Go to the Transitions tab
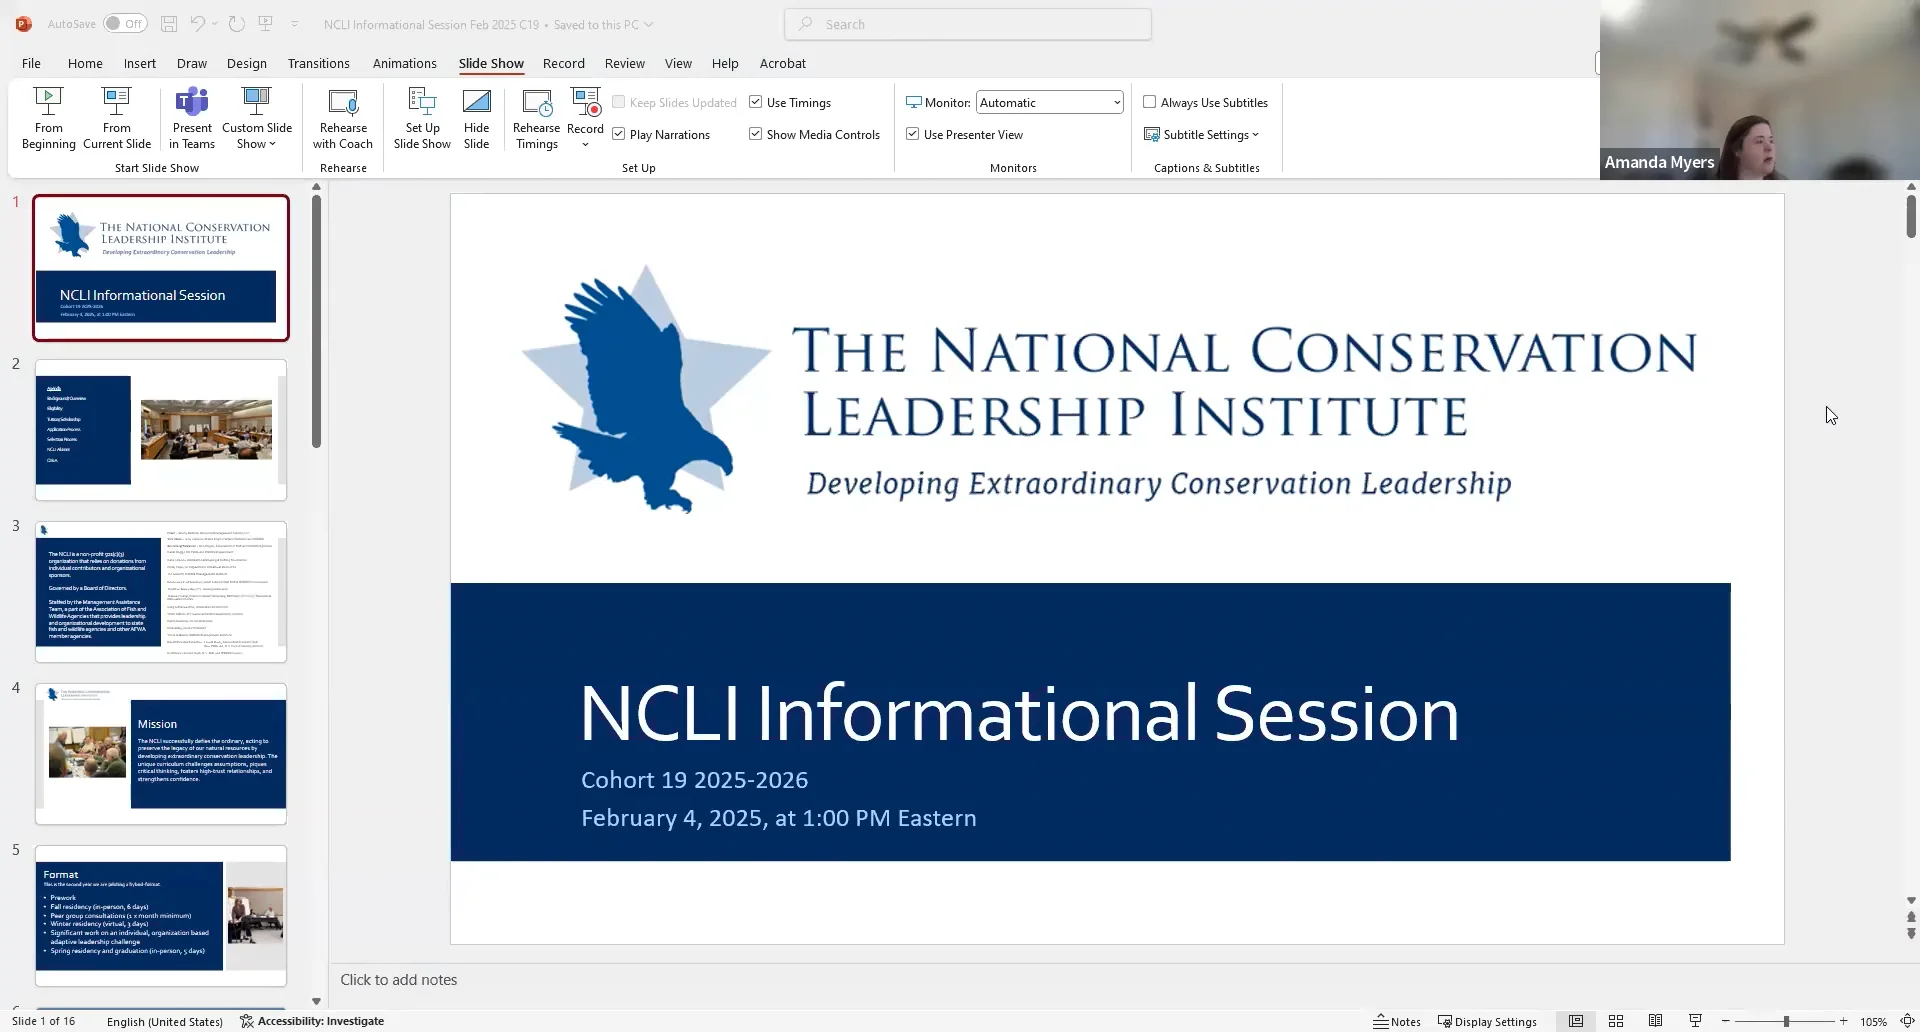 click(x=318, y=63)
